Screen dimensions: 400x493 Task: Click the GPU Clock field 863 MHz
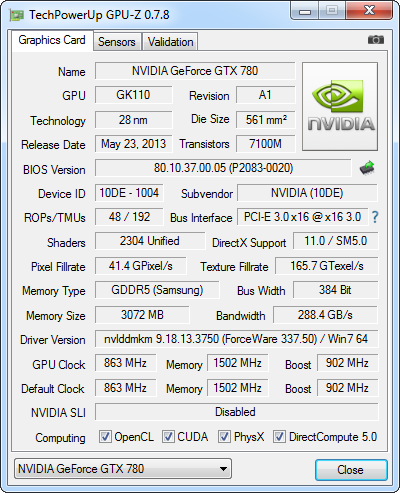[x=126, y=363]
